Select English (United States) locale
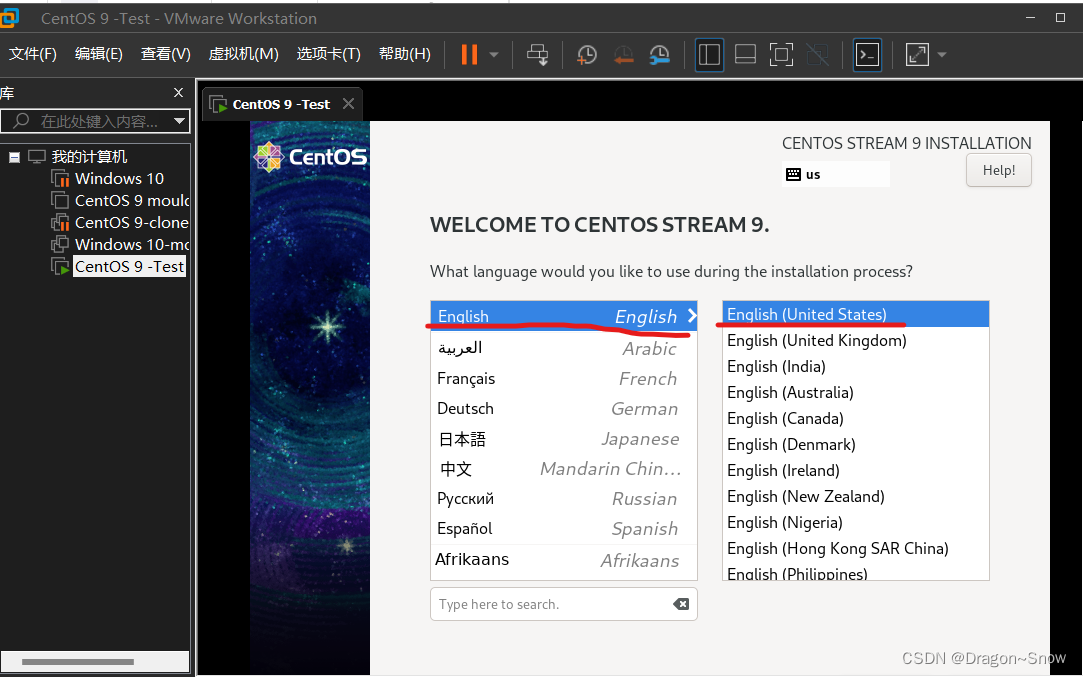Image resolution: width=1083 pixels, height=677 pixels. coord(856,314)
